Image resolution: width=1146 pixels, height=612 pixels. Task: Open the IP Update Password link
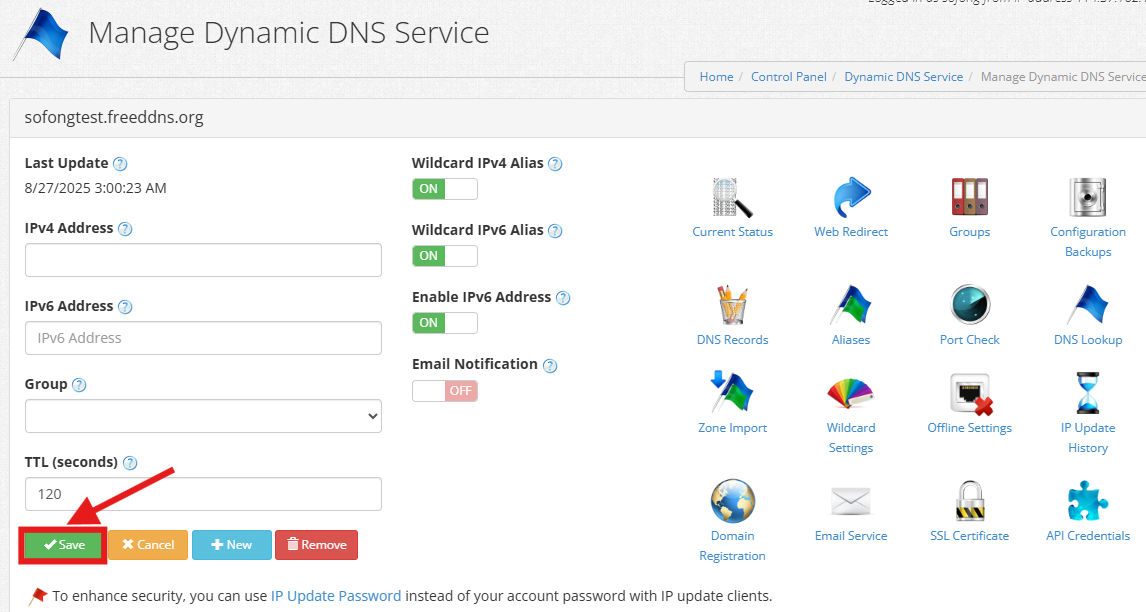coord(336,596)
